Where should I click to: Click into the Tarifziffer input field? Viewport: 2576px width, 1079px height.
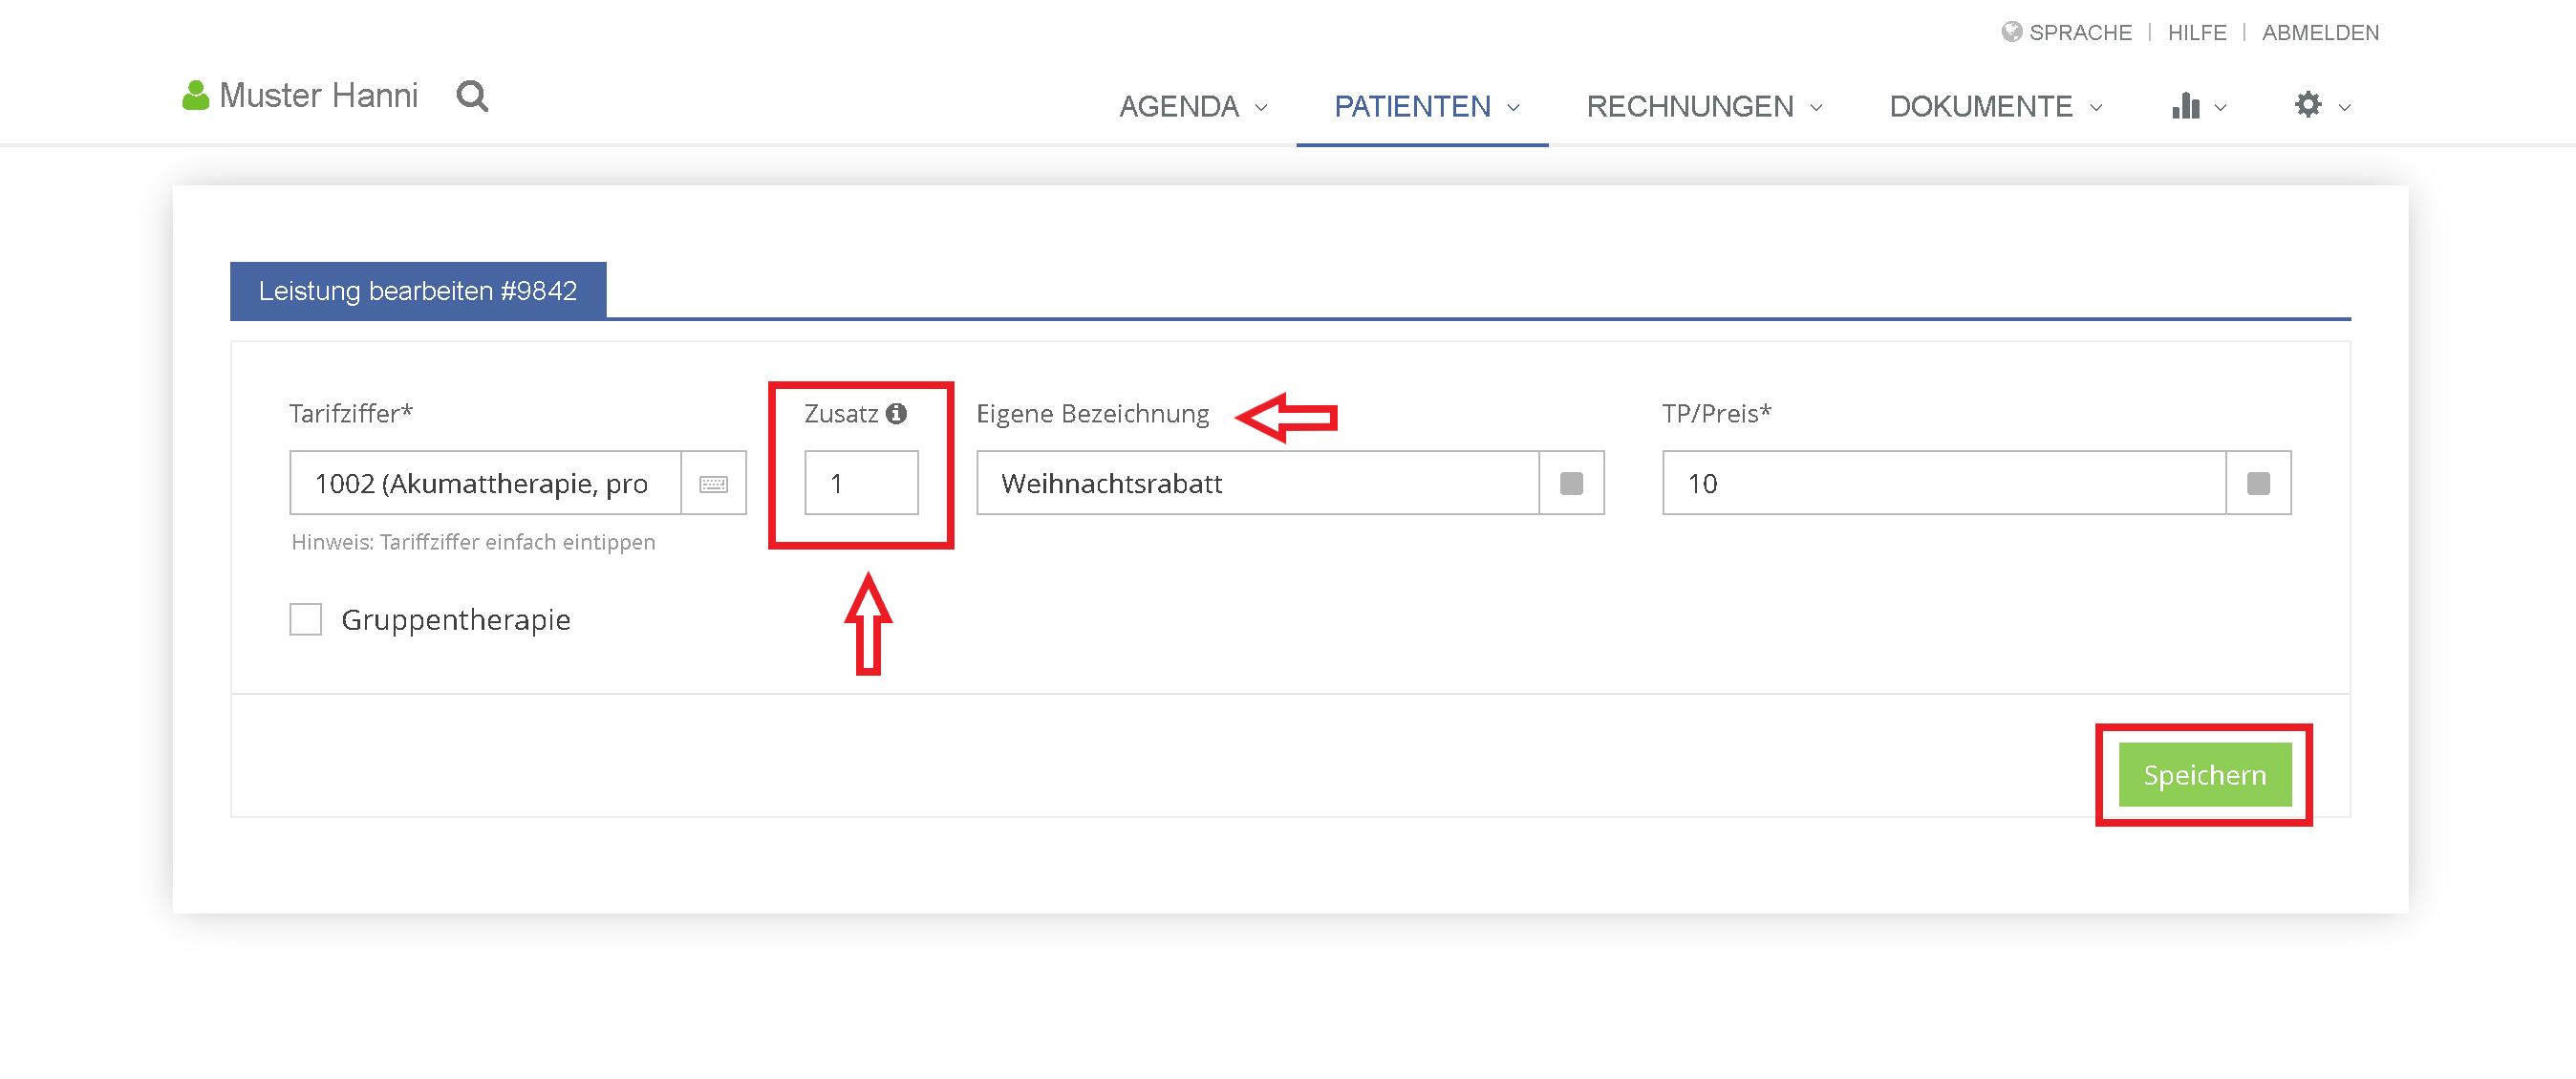coord(485,484)
